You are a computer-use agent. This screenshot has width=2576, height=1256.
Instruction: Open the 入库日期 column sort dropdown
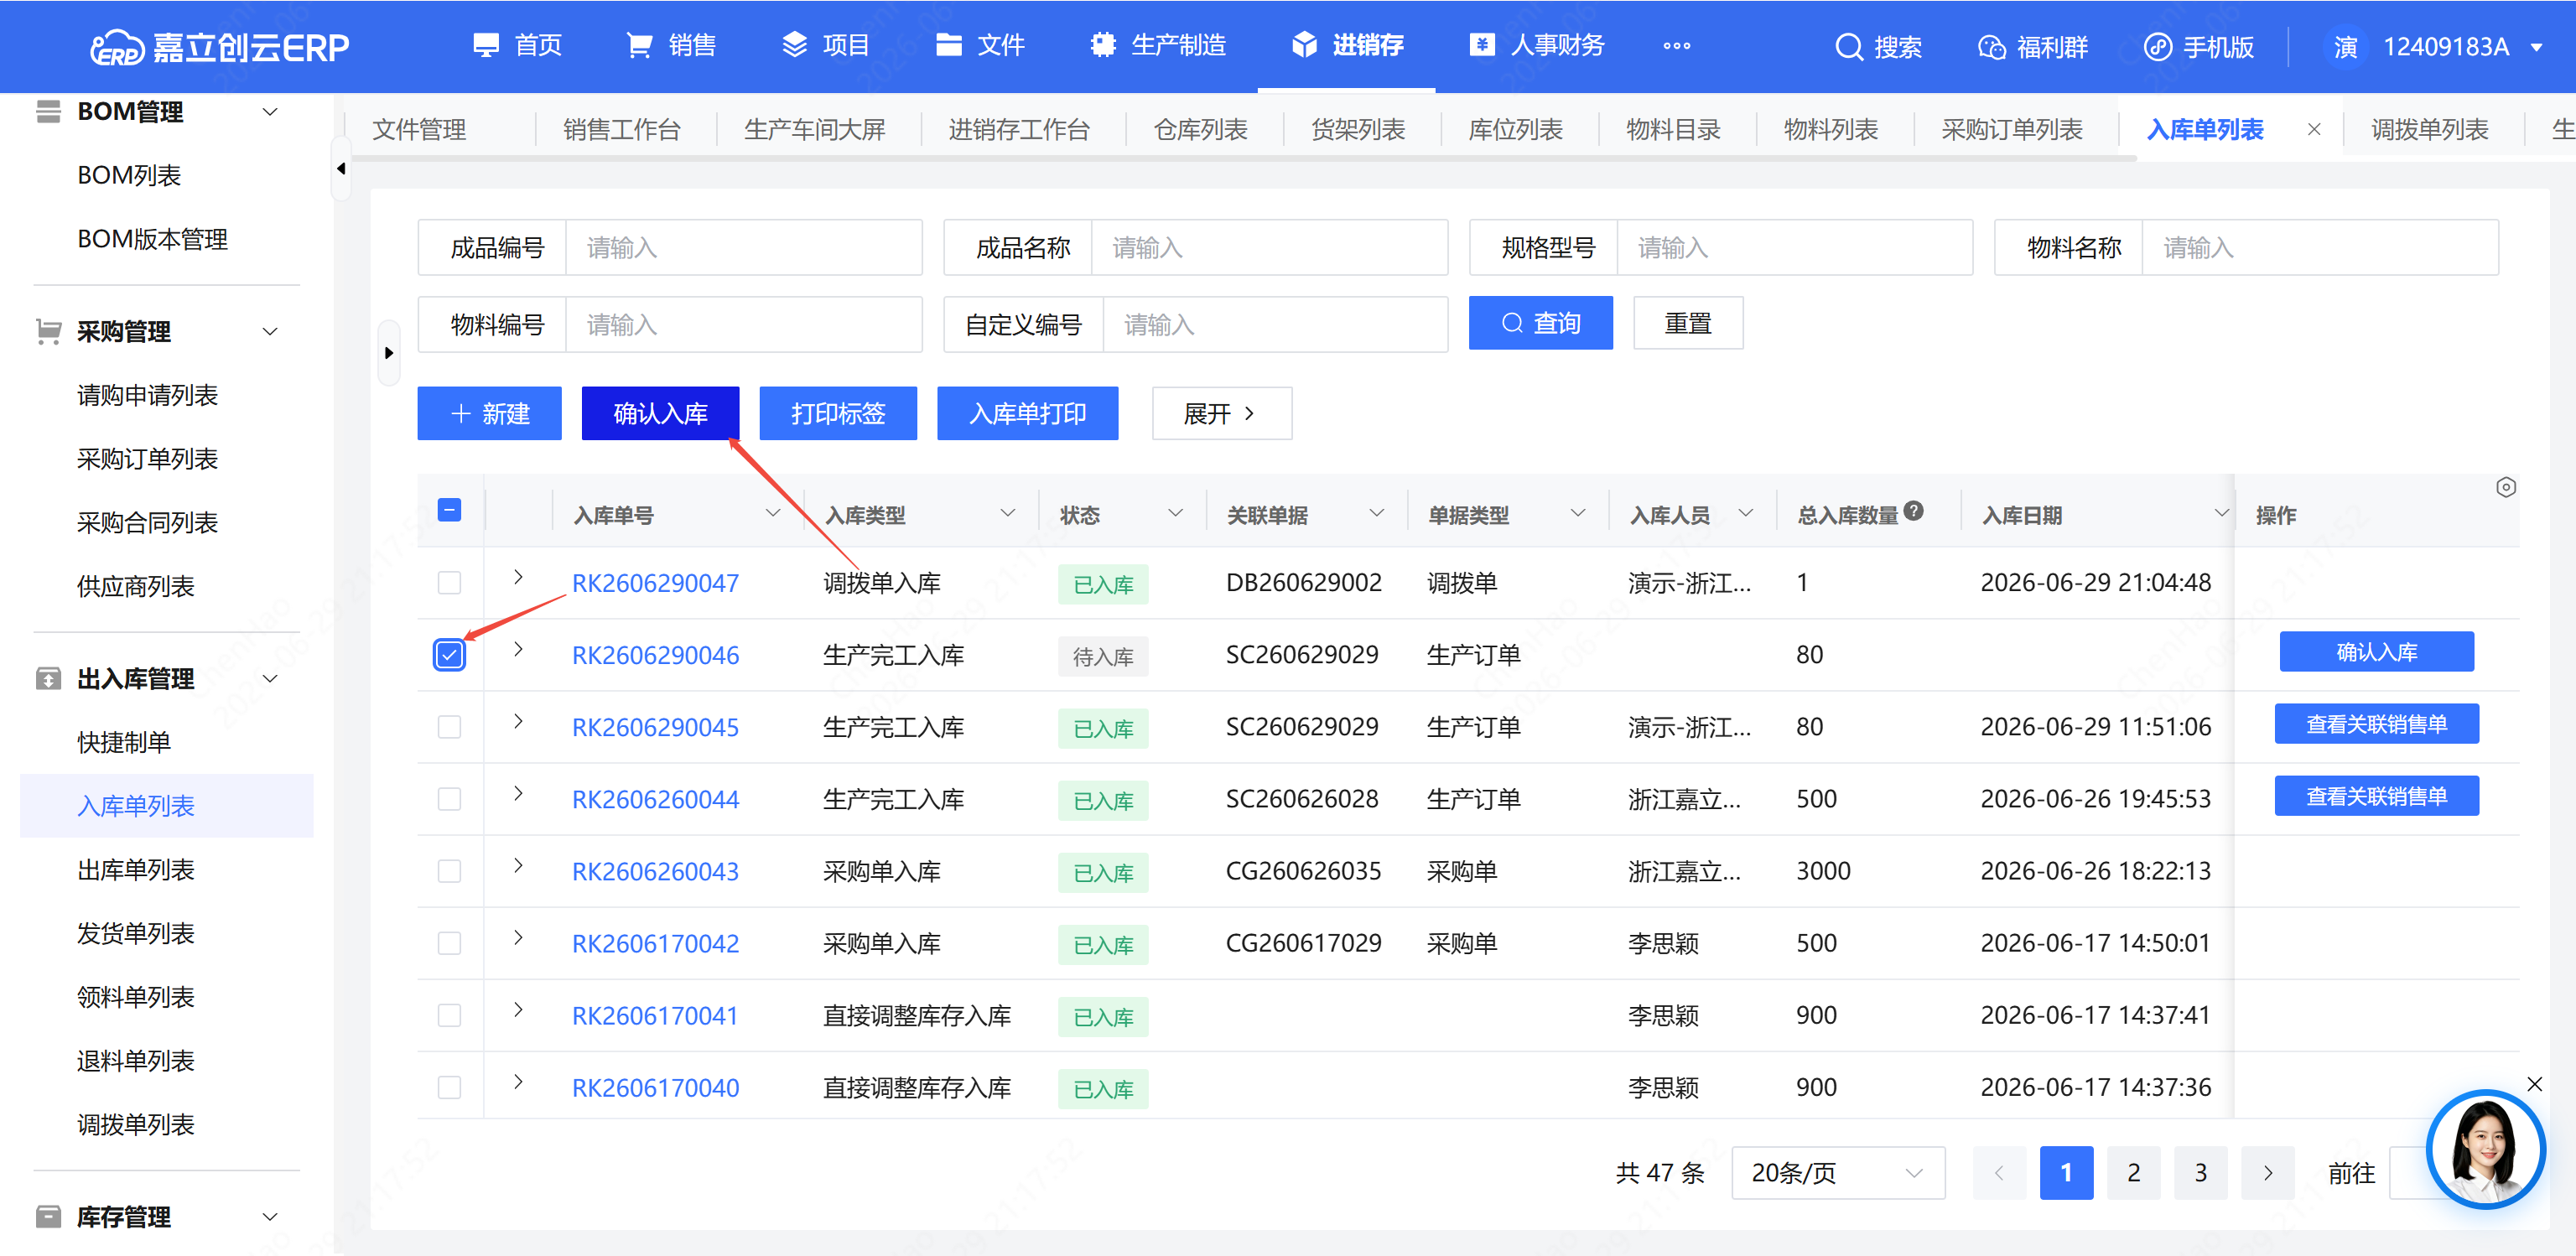tap(2221, 514)
